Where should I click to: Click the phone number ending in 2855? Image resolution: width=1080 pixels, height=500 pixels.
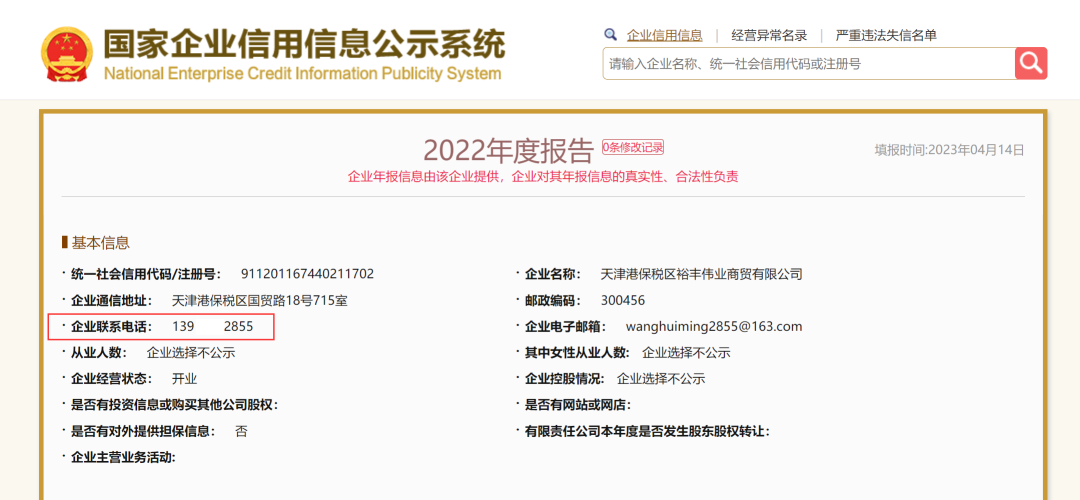(213, 326)
